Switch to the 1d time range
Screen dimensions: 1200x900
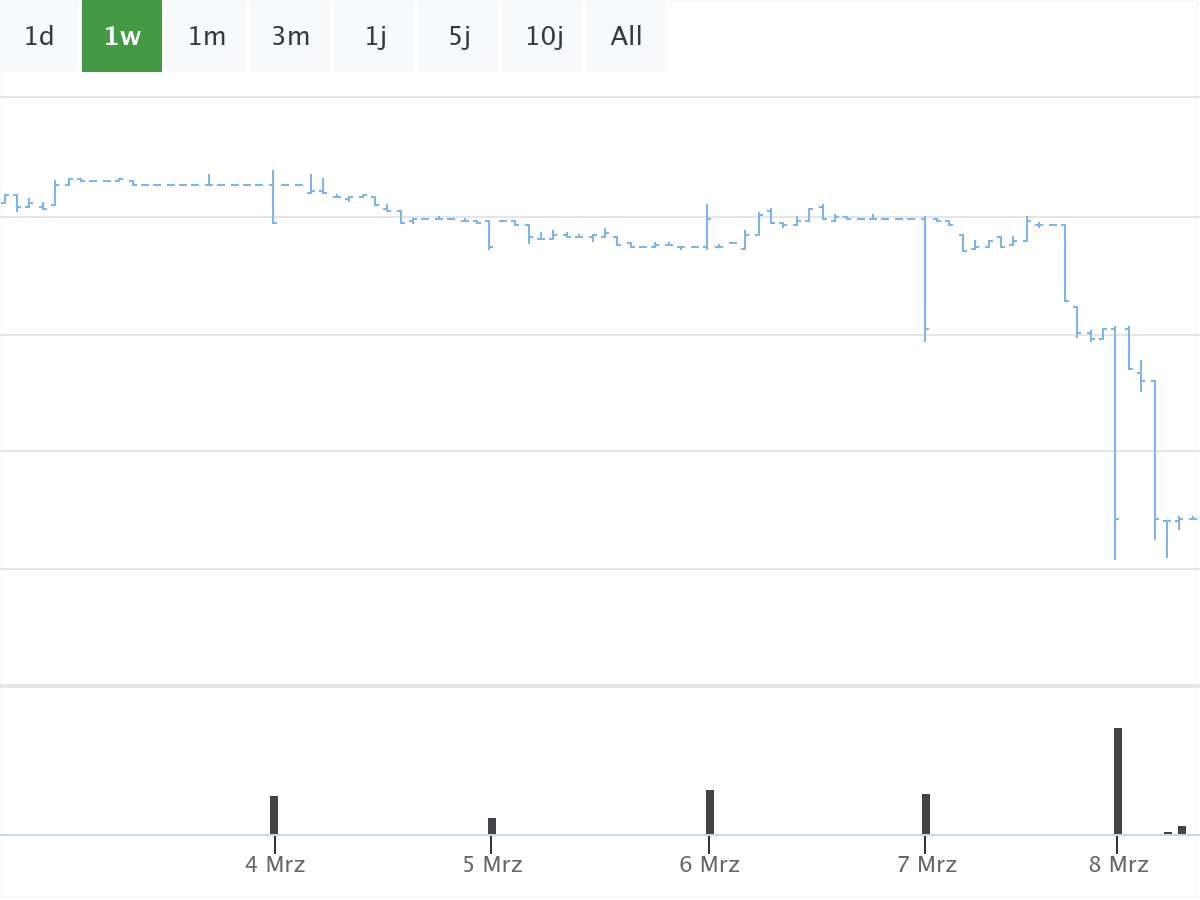click(38, 36)
